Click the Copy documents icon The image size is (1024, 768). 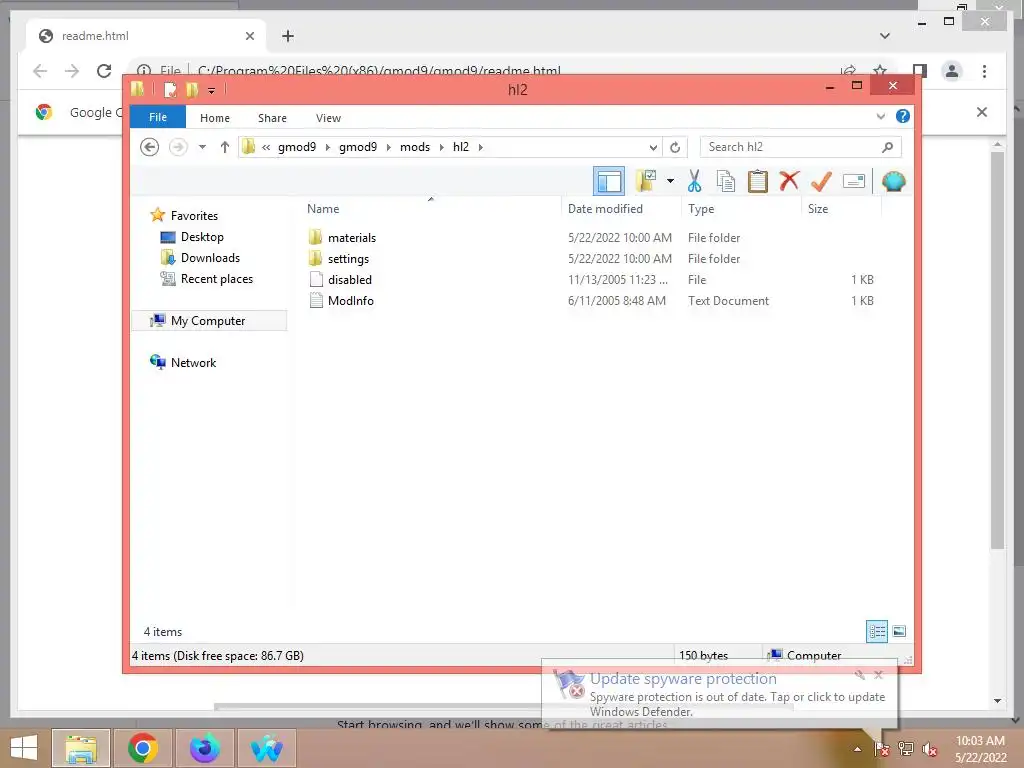[726, 181]
